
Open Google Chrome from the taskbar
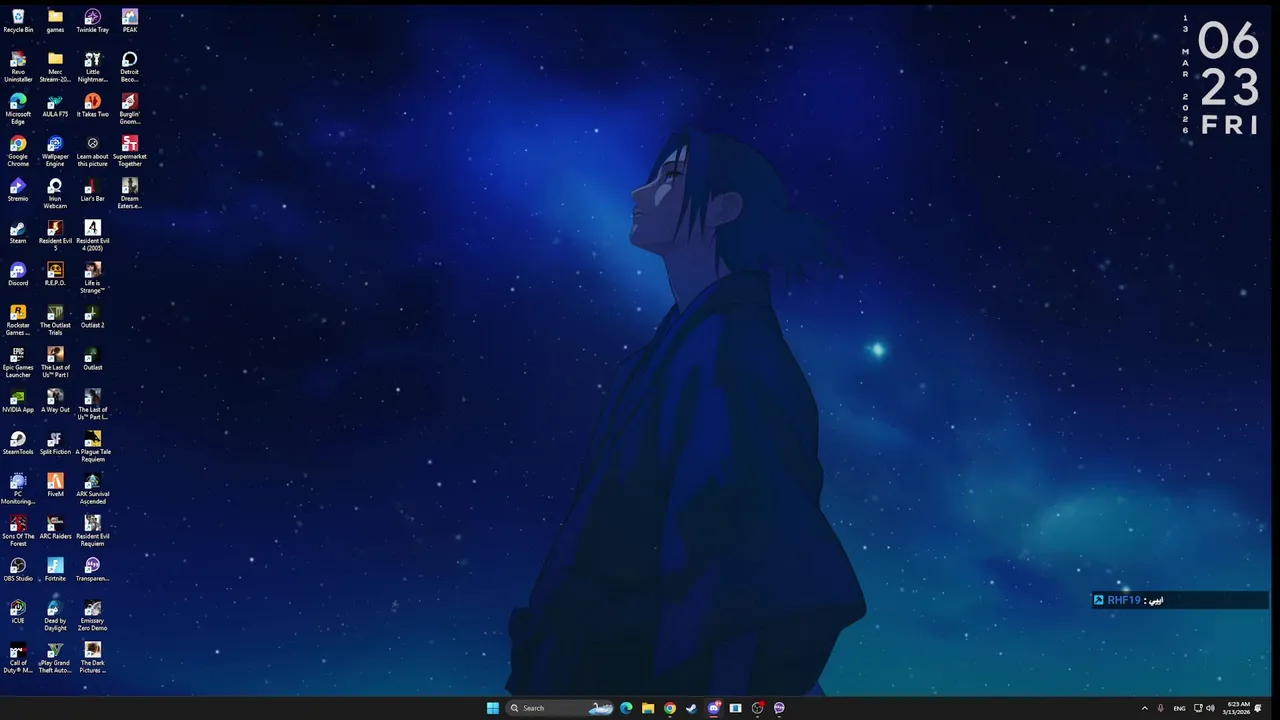click(670, 708)
